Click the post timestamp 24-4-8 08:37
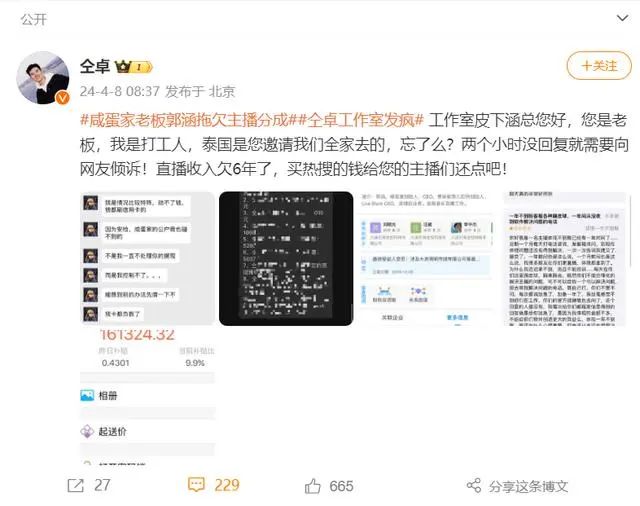This screenshot has width=640, height=506. tap(119, 91)
